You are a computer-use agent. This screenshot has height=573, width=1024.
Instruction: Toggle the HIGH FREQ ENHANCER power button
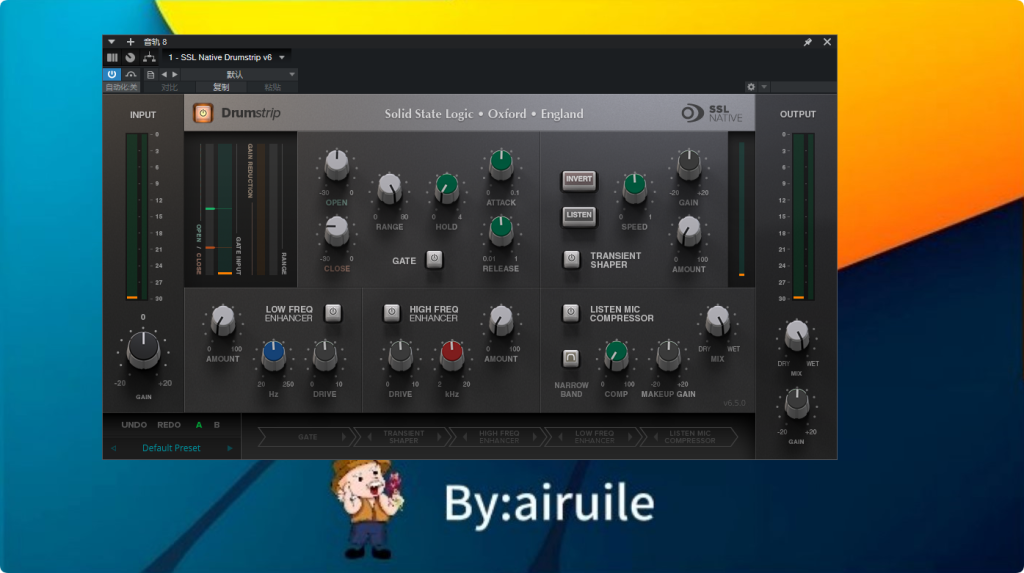(391, 313)
